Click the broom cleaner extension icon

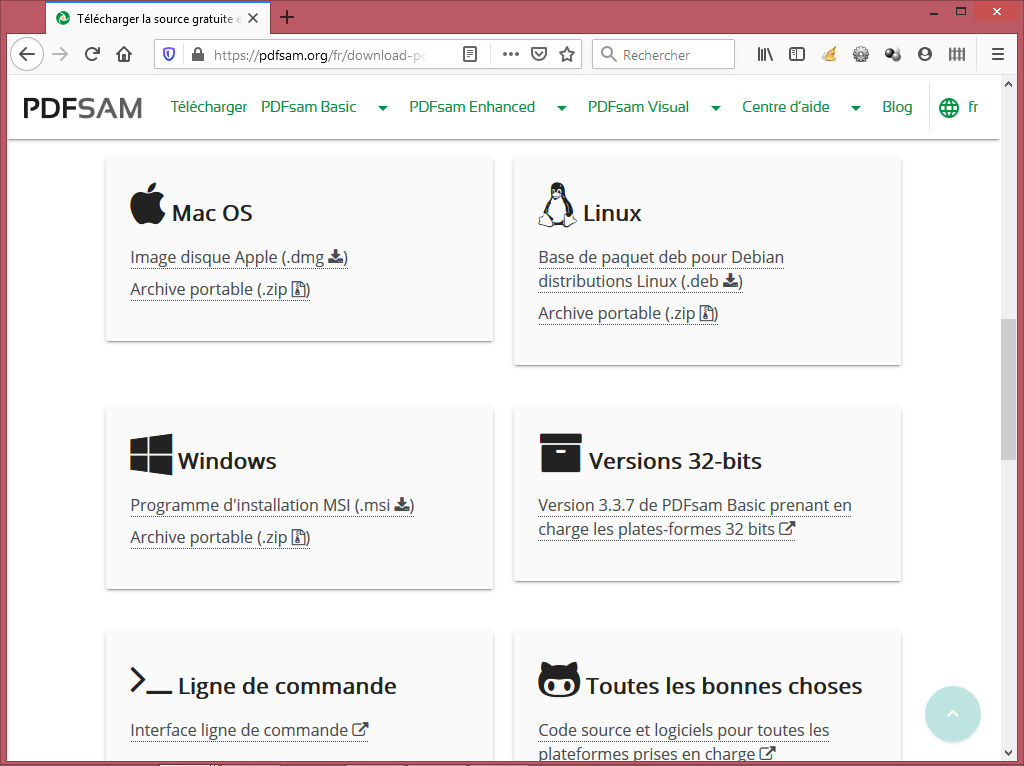click(x=829, y=54)
